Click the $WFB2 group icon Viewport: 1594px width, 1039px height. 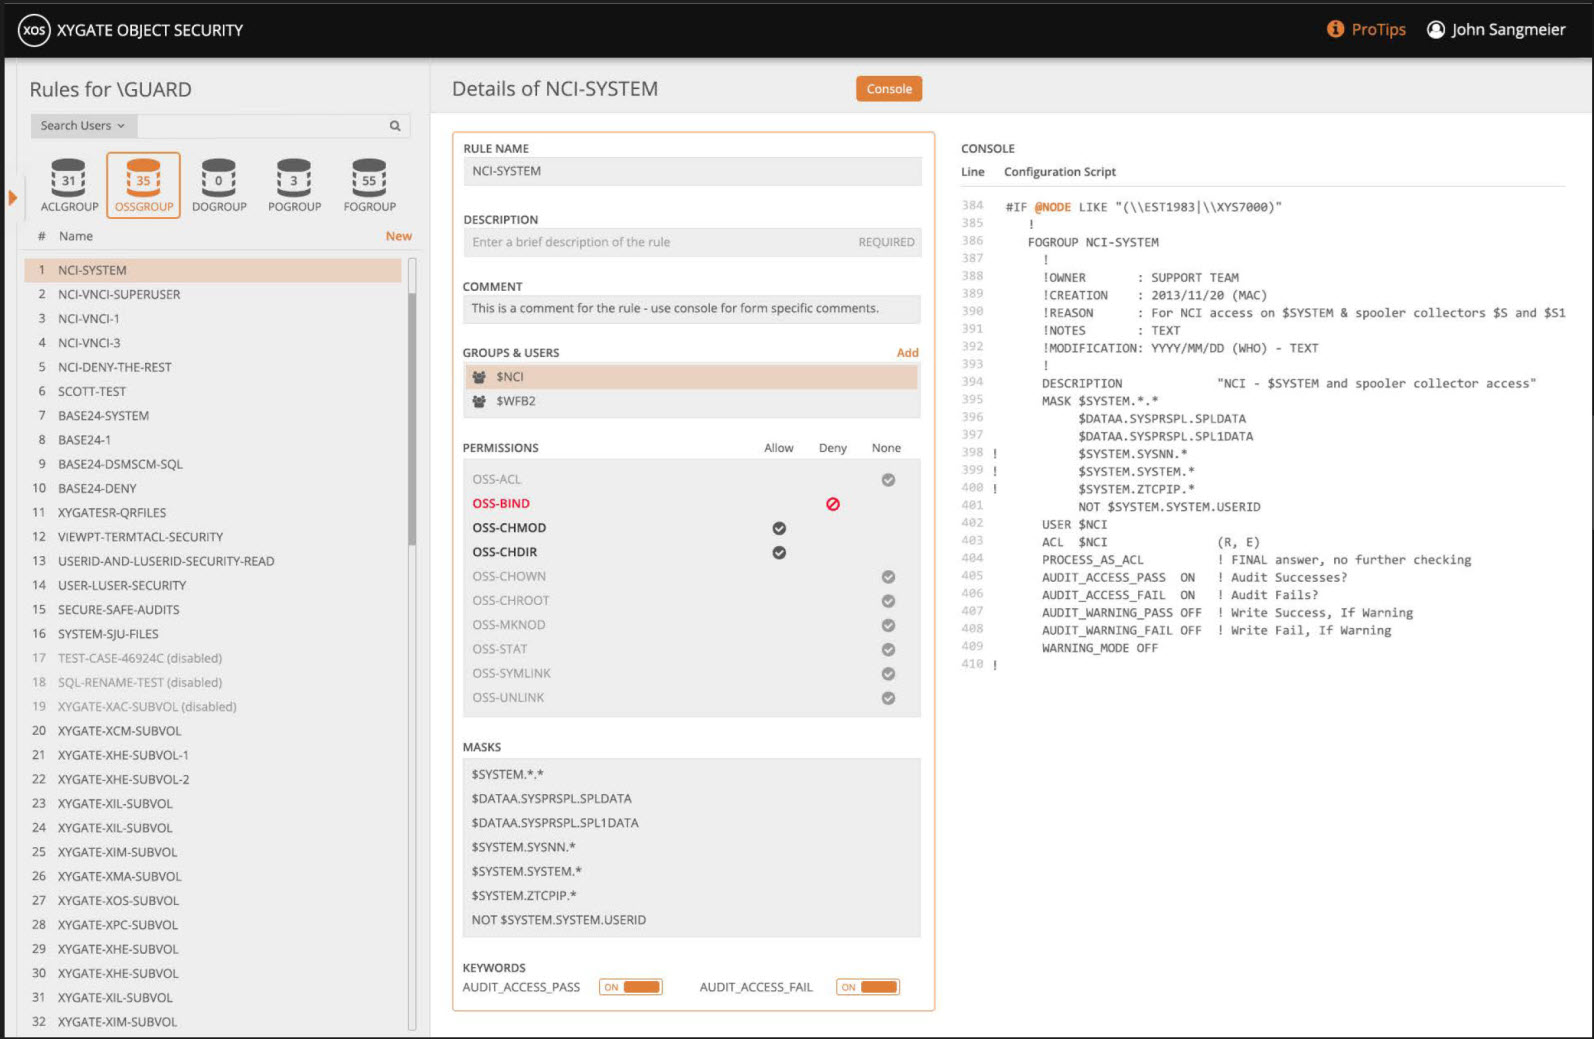click(479, 401)
